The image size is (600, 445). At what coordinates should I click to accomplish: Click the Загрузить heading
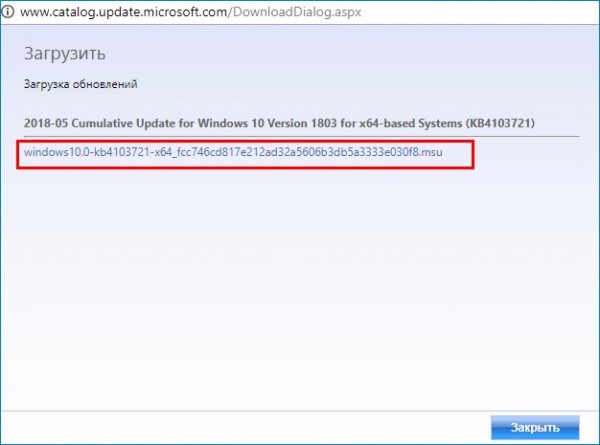[65, 54]
